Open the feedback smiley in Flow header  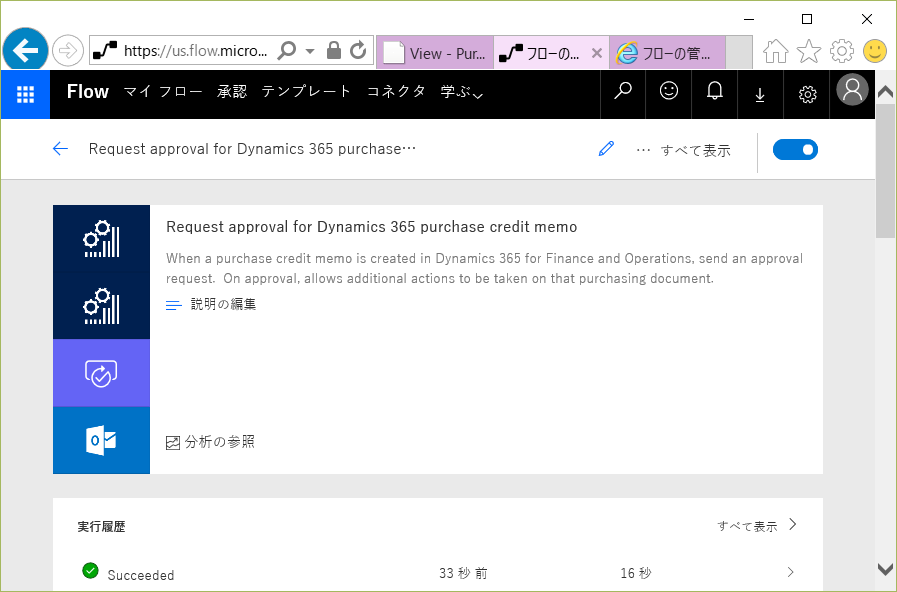pyautogui.click(x=669, y=92)
